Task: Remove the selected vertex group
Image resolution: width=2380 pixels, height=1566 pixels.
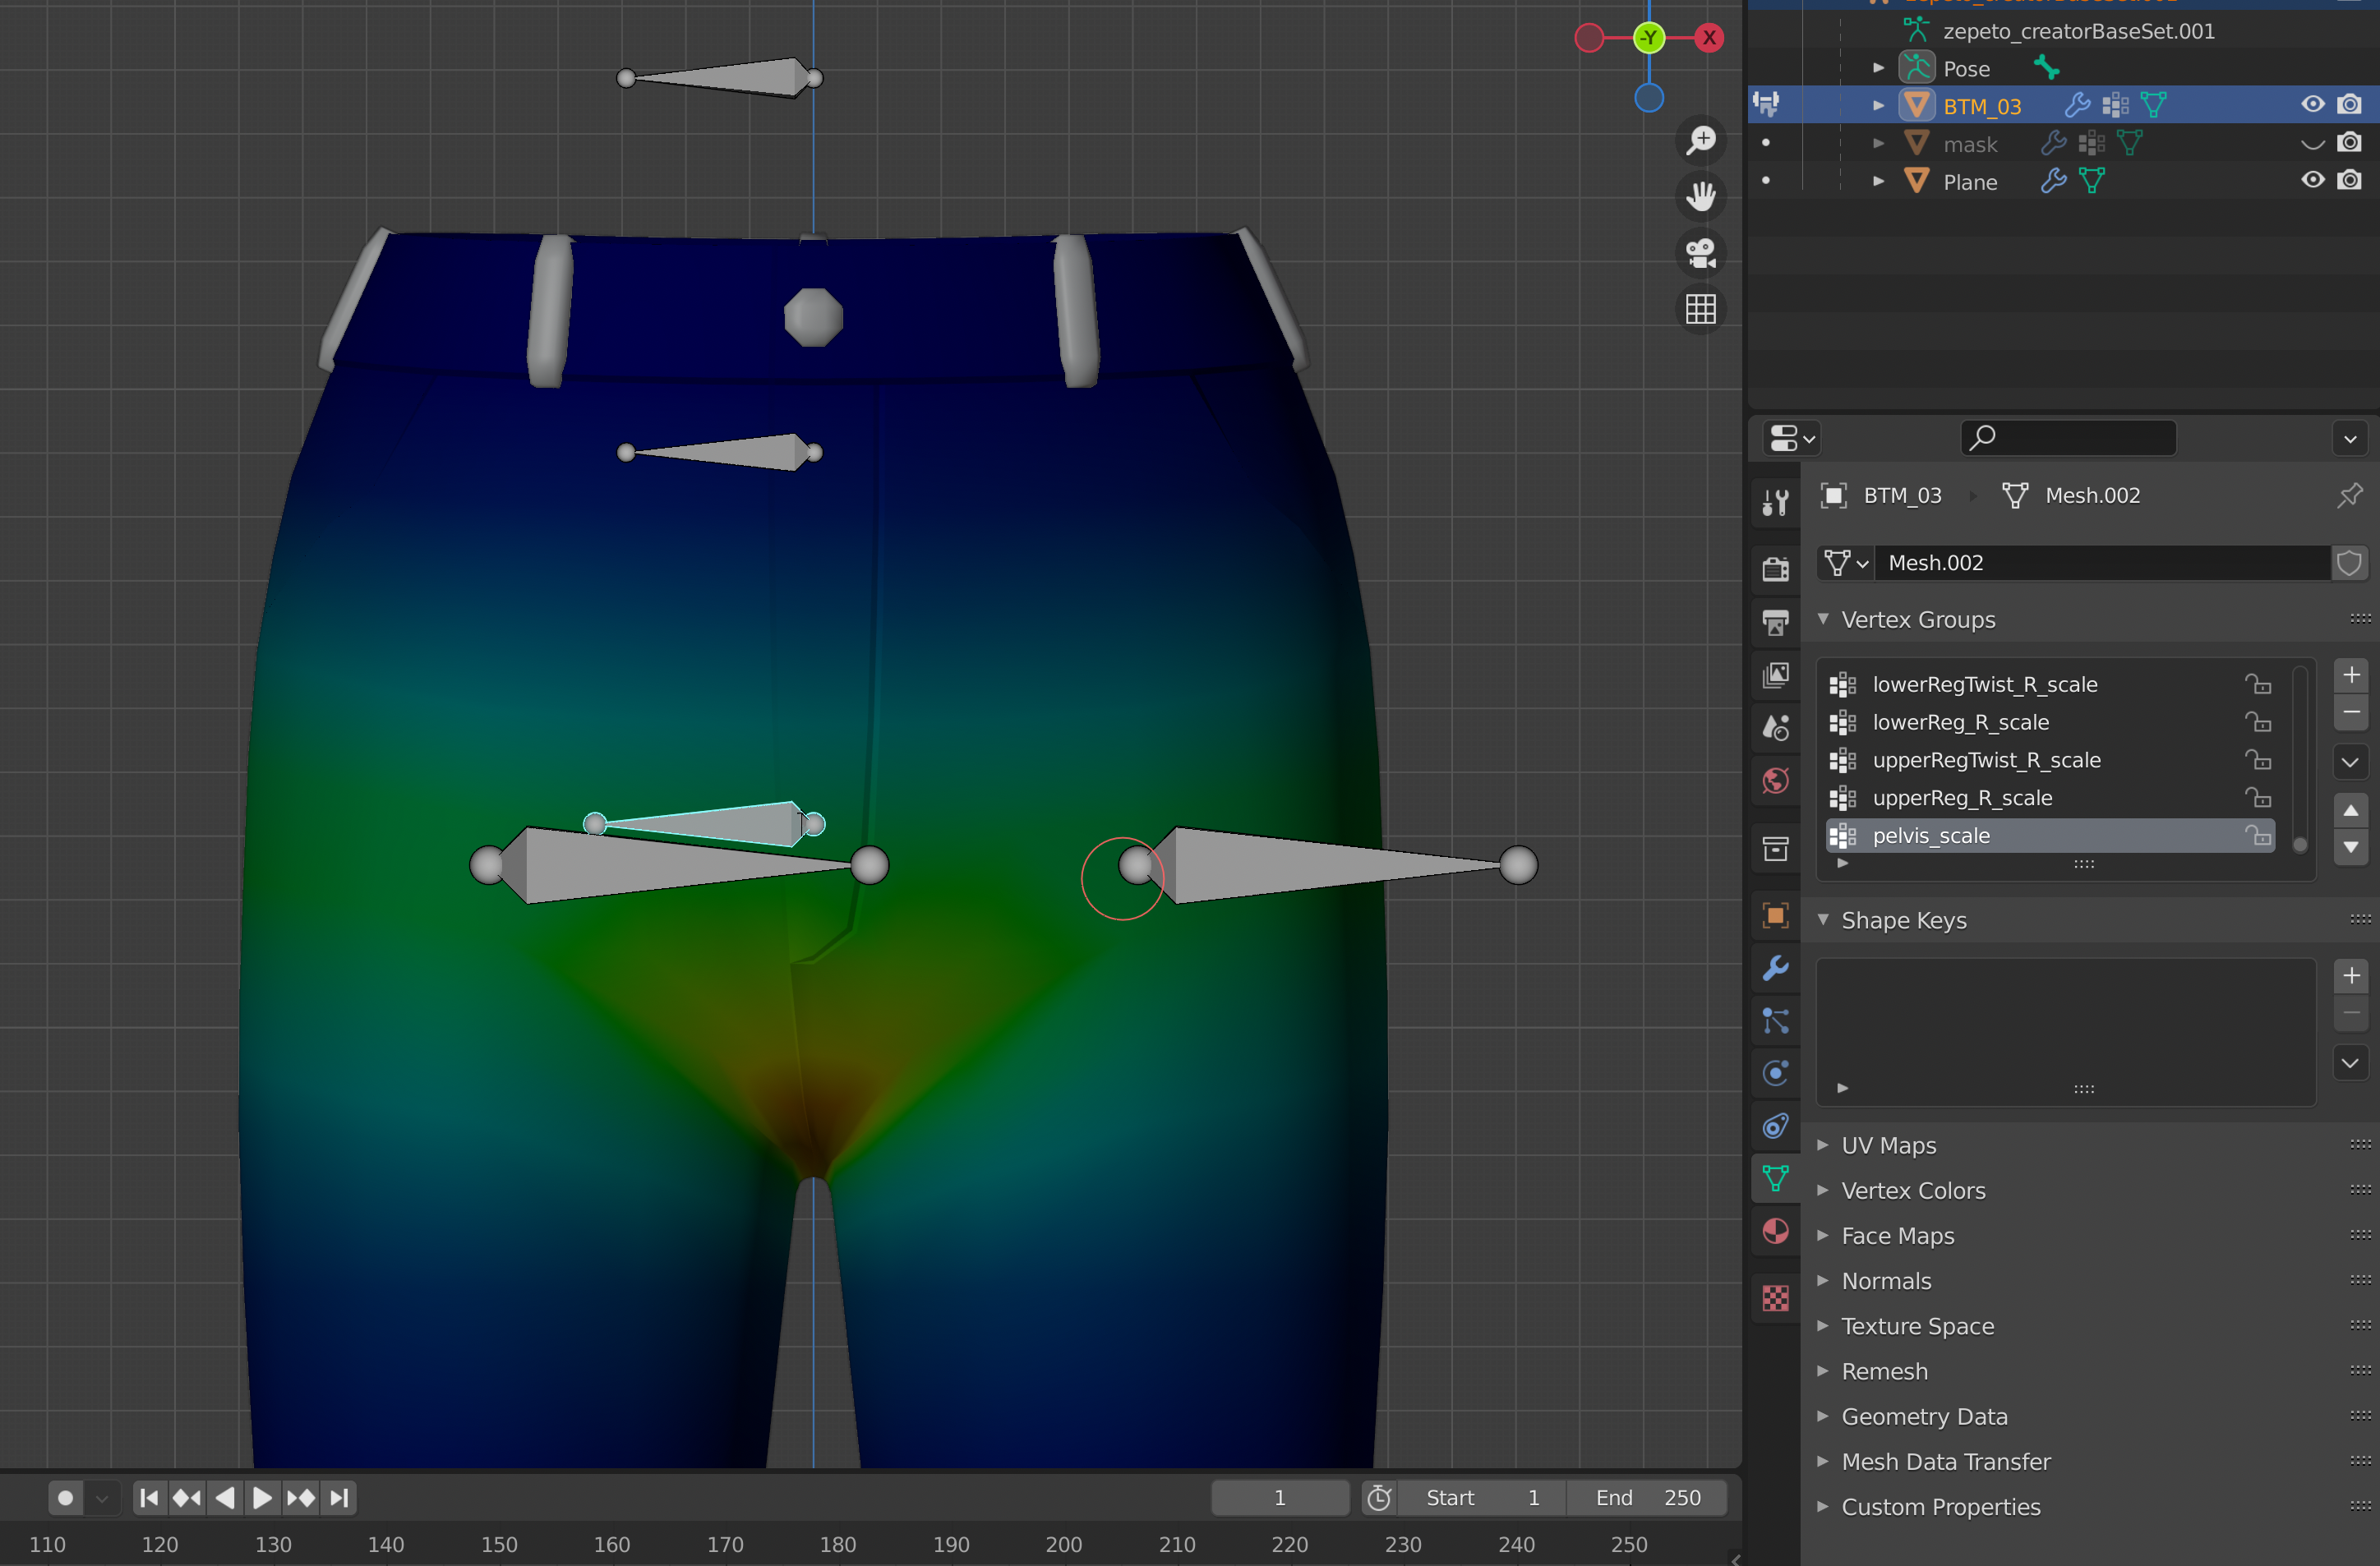Action: click(2351, 712)
